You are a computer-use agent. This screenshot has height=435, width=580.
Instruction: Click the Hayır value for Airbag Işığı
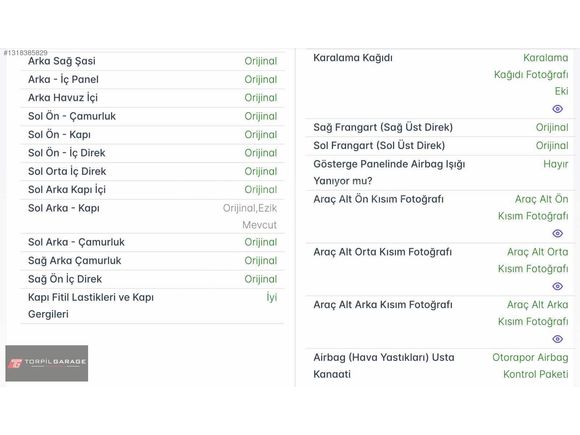click(556, 164)
